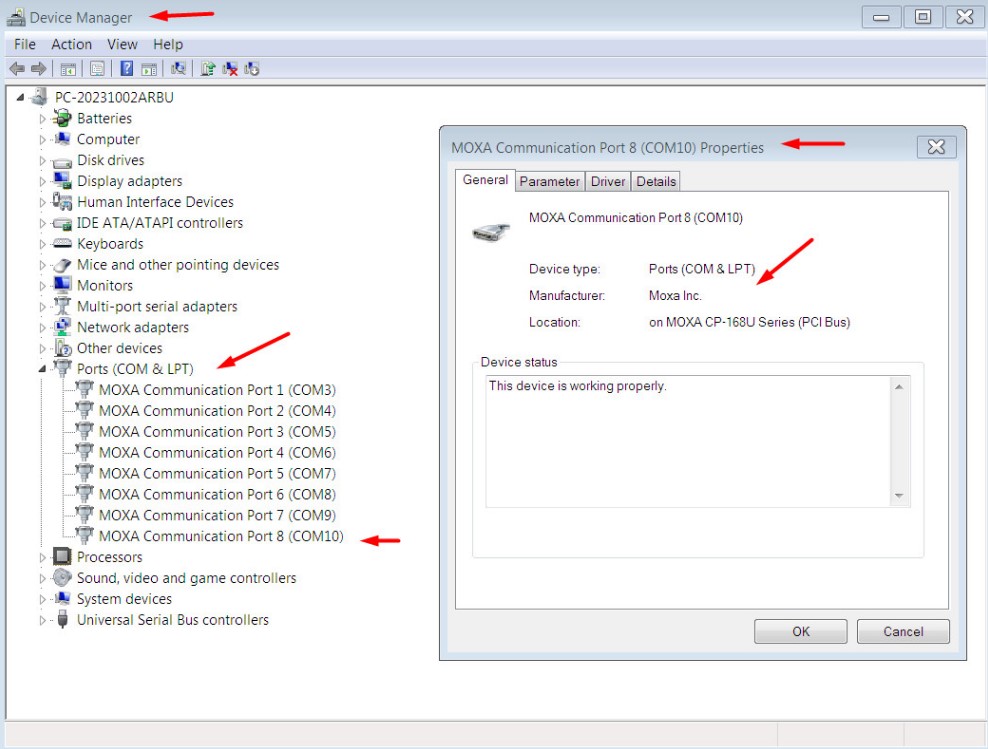The height and width of the screenshot is (749, 988).
Task: Switch to the Details tab
Action: click(655, 181)
